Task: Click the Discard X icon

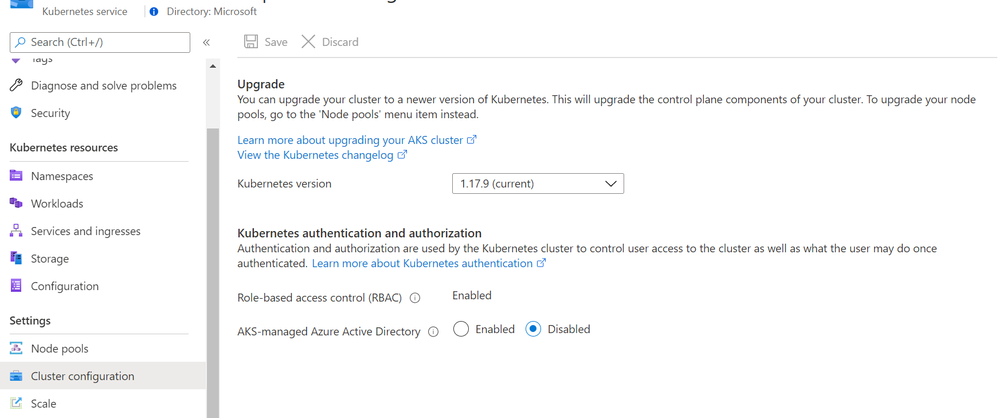Action: 308,42
